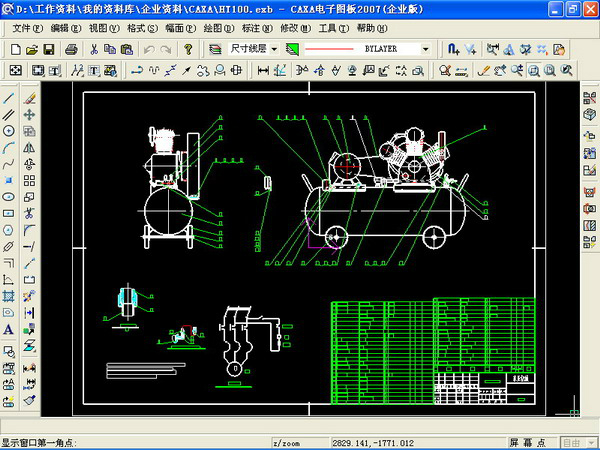Screen dimensions: 600x450
Task: Open the 绘图 (Draw) menu
Action: coord(217,28)
